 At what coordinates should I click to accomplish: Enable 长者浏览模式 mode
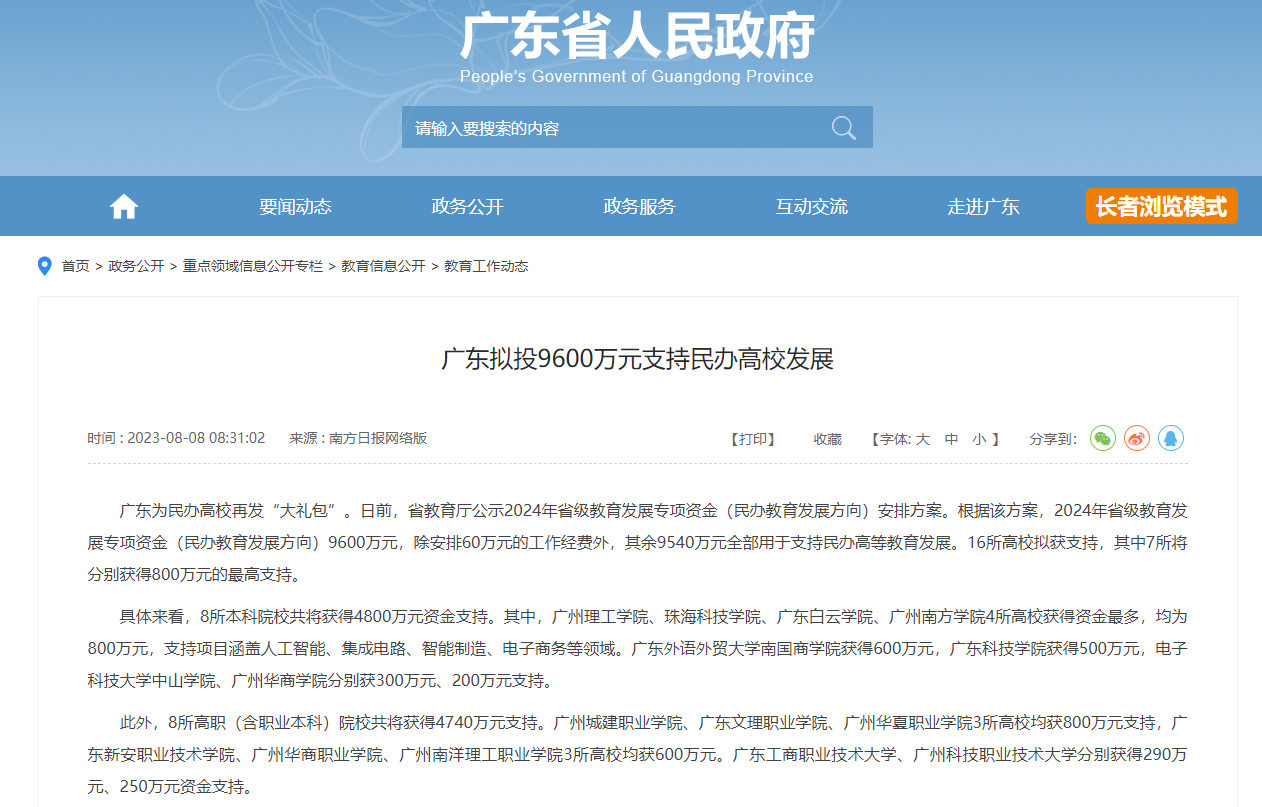point(1161,207)
